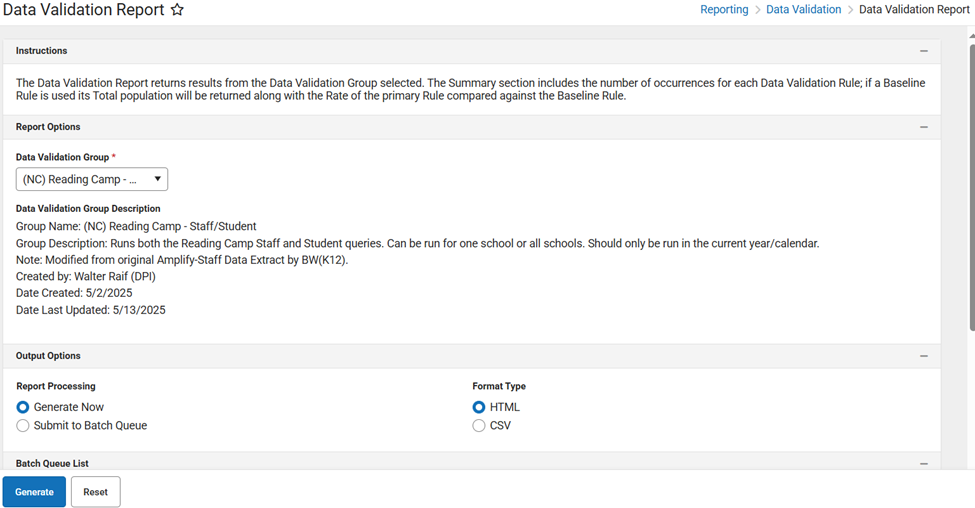975x508 pixels.
Task: Click the Output Options section header
Action: tap(48, 357)
